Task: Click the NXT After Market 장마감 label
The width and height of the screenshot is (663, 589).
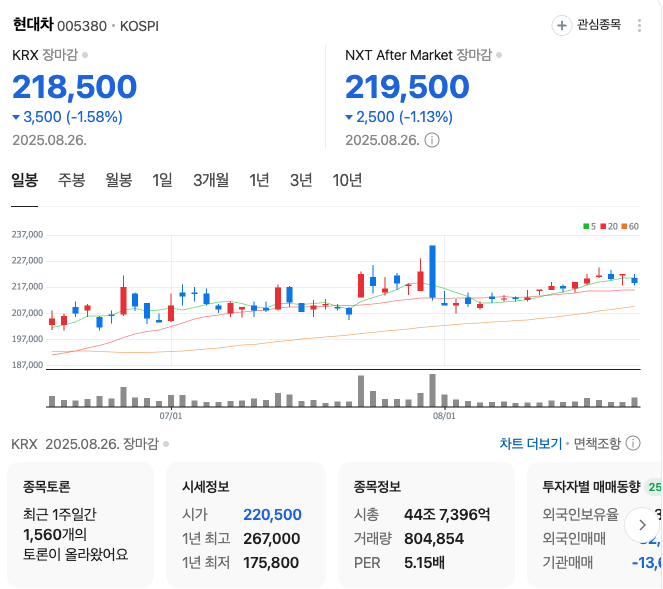Action: [419, 55]
